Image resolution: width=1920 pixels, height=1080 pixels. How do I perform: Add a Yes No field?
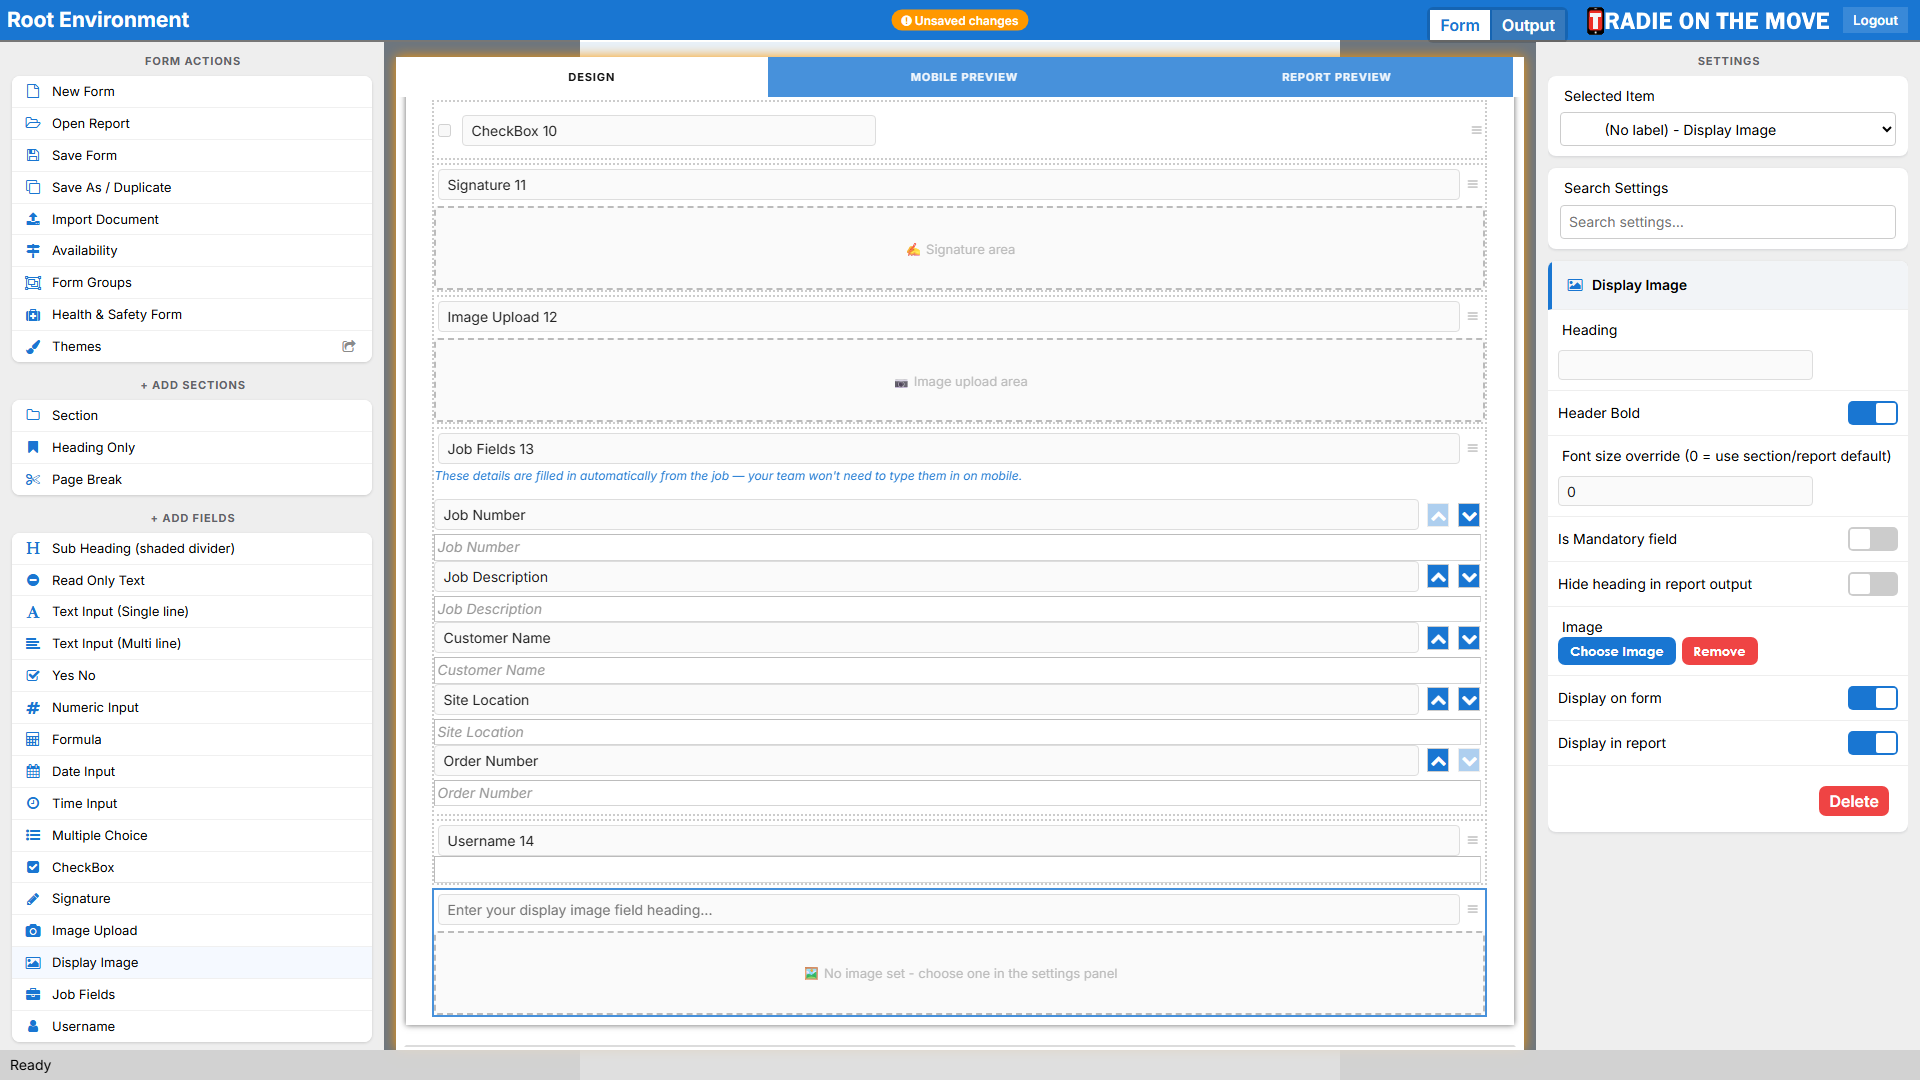192,675
